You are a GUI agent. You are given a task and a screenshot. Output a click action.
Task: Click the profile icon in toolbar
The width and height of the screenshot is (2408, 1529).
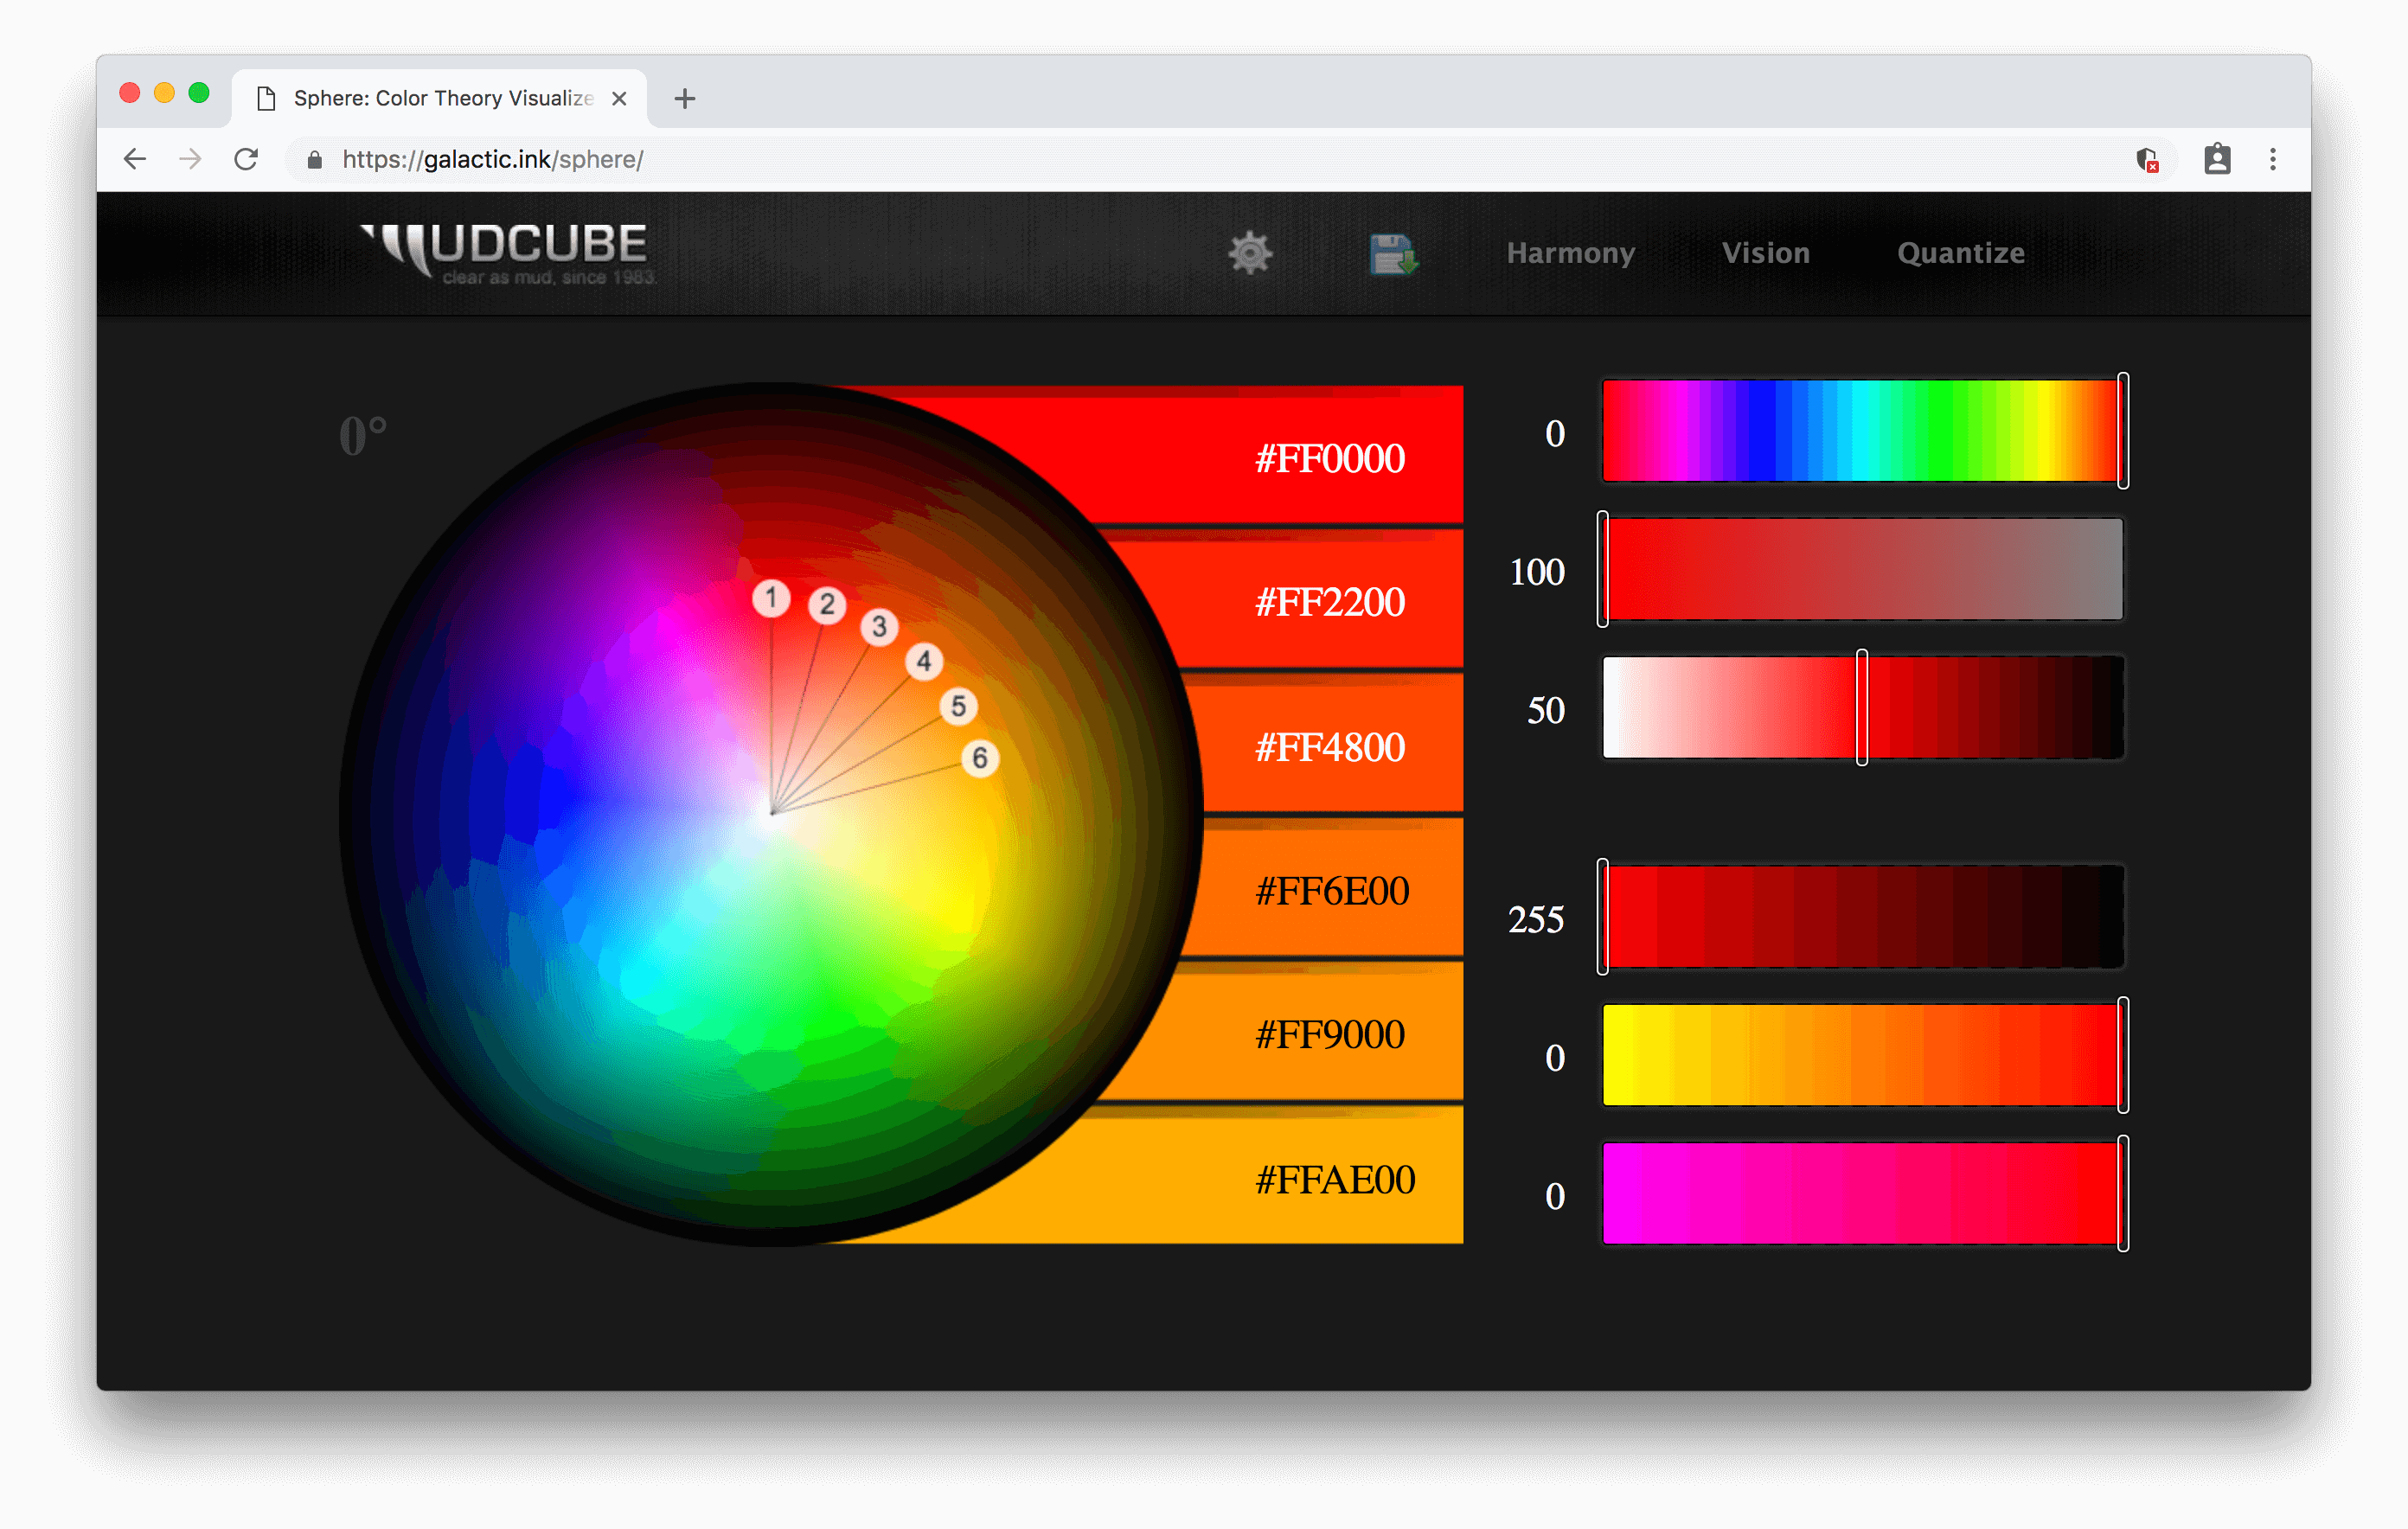tap(2216, 159)
